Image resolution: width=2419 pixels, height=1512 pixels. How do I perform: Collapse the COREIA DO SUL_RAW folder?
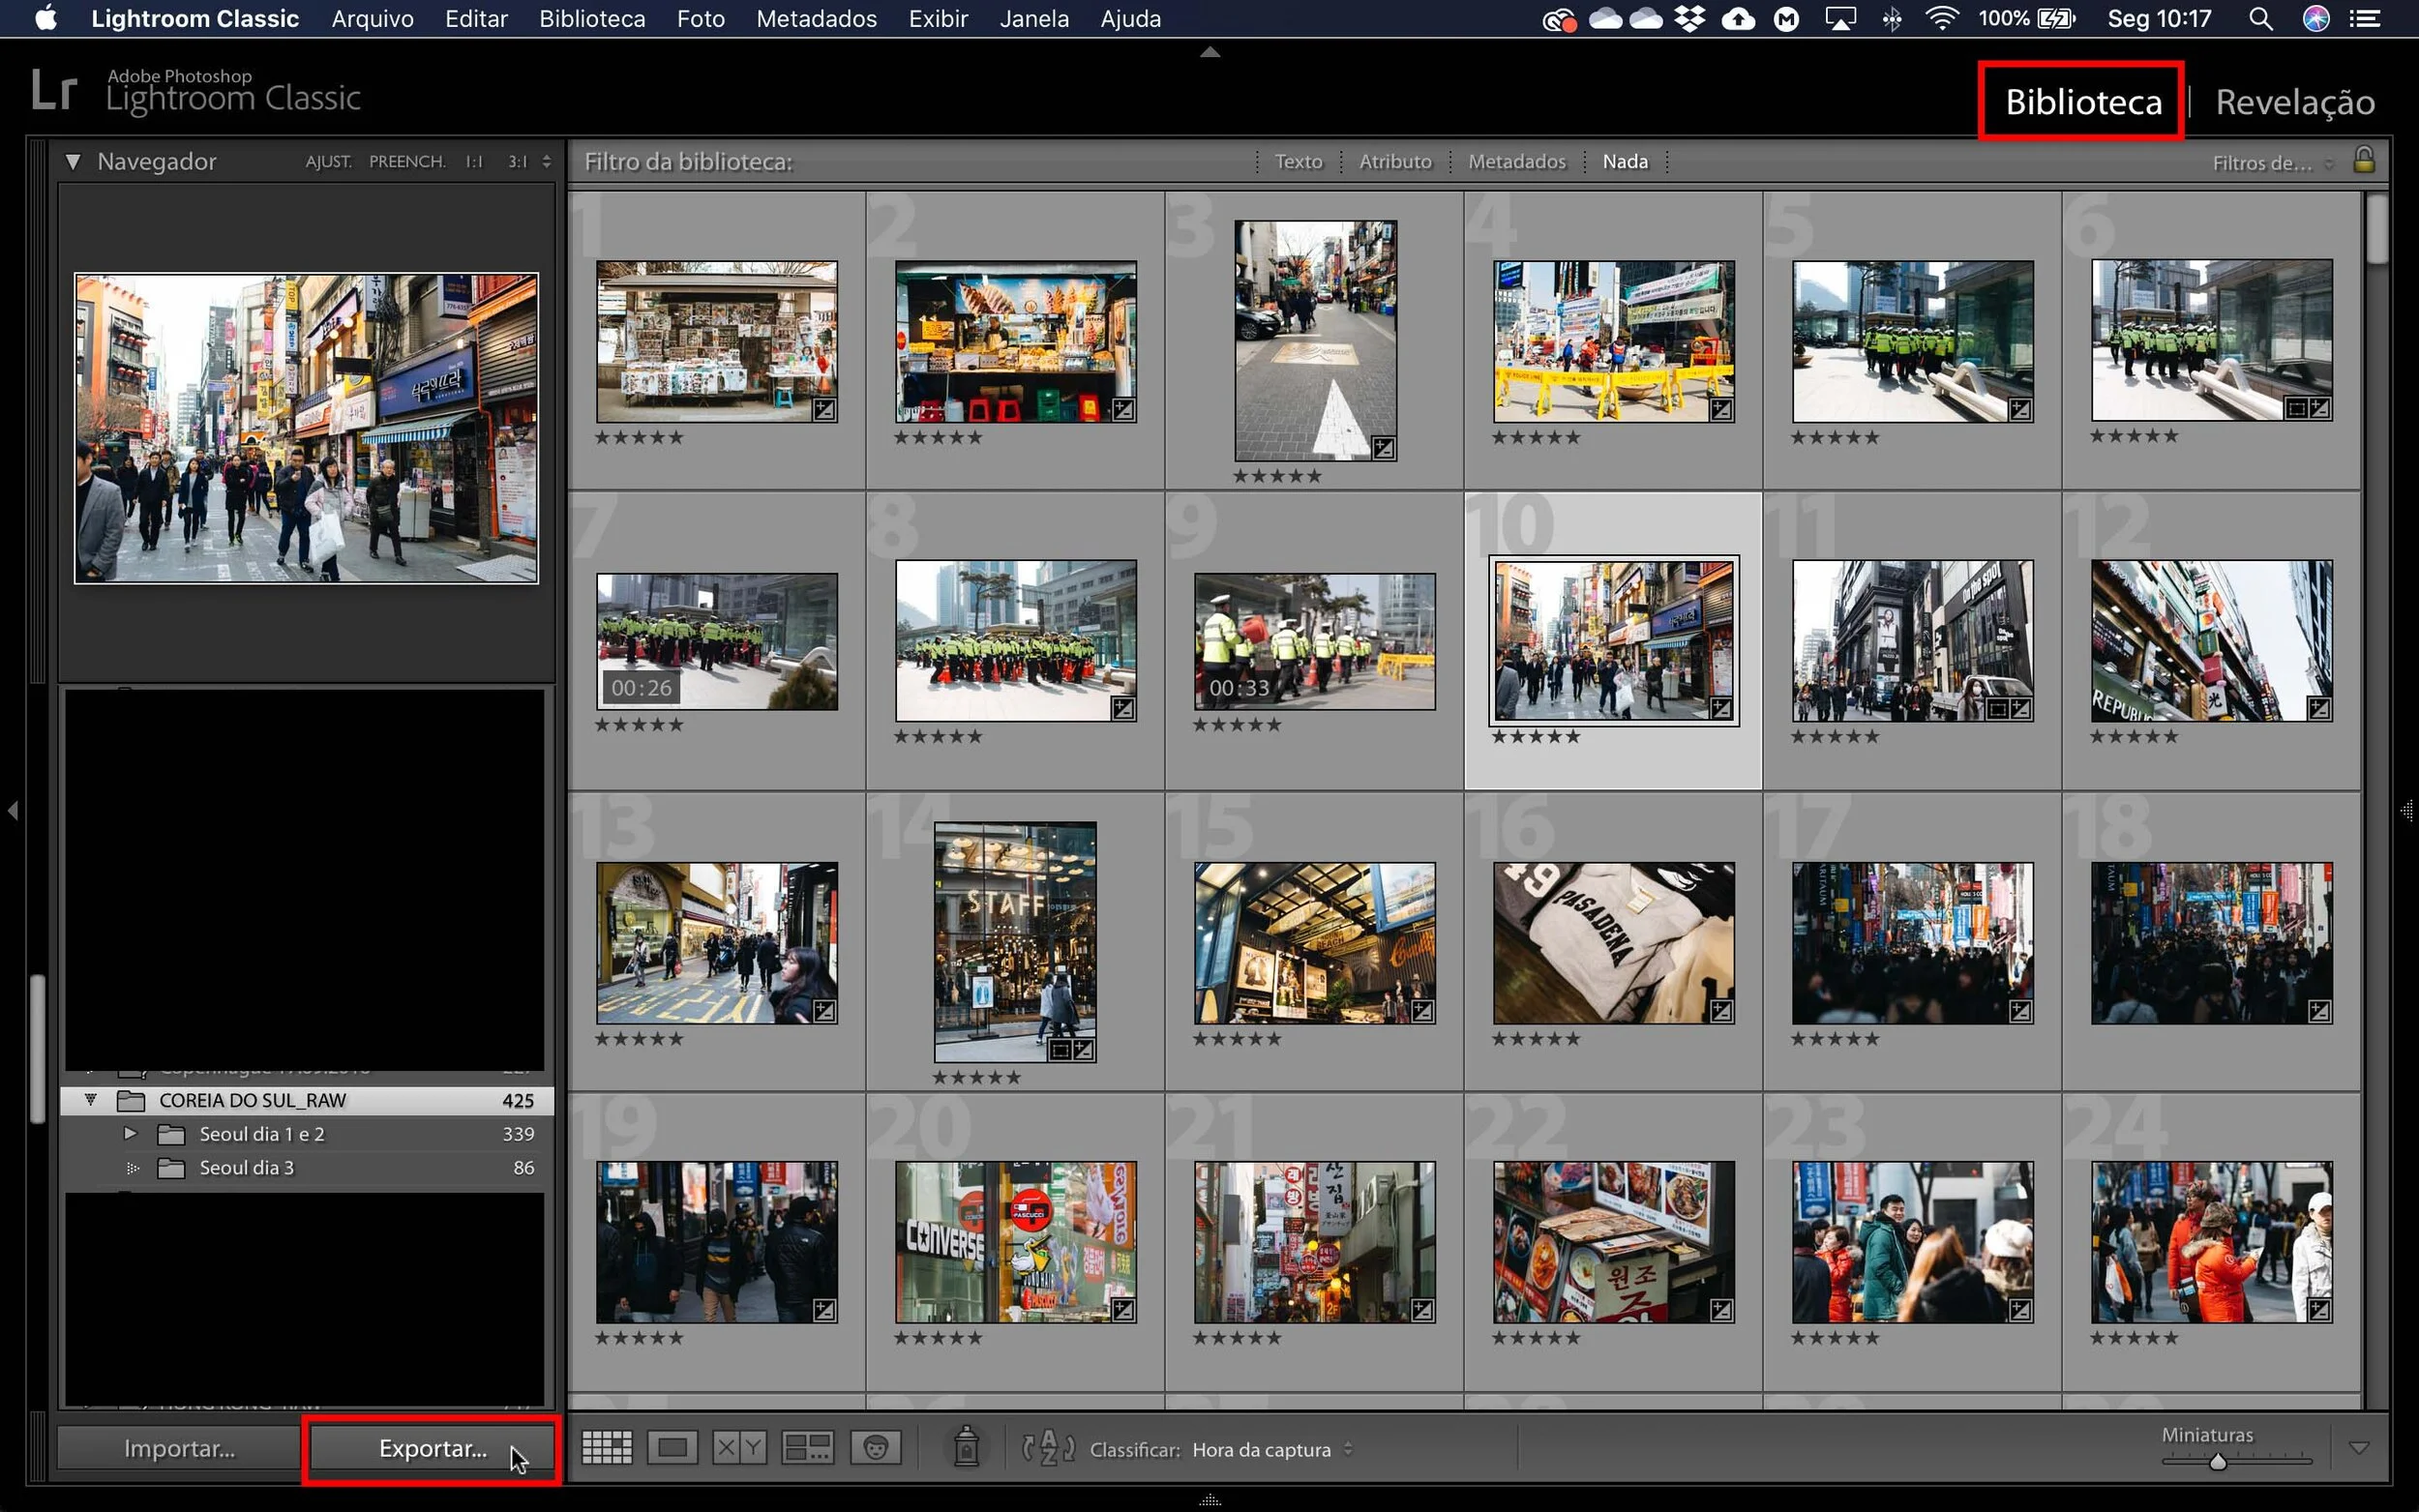tap(91, 1100)
